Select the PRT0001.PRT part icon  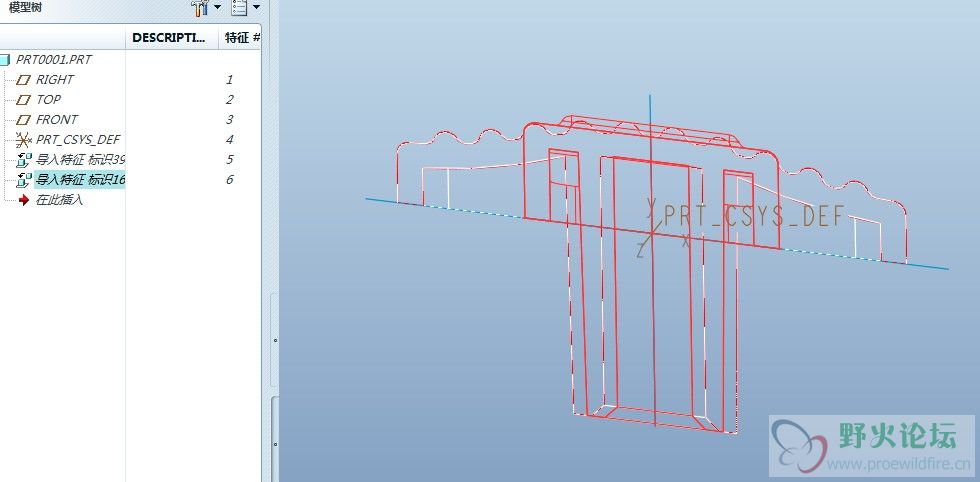pyautogui.click(x=4, y=60)
